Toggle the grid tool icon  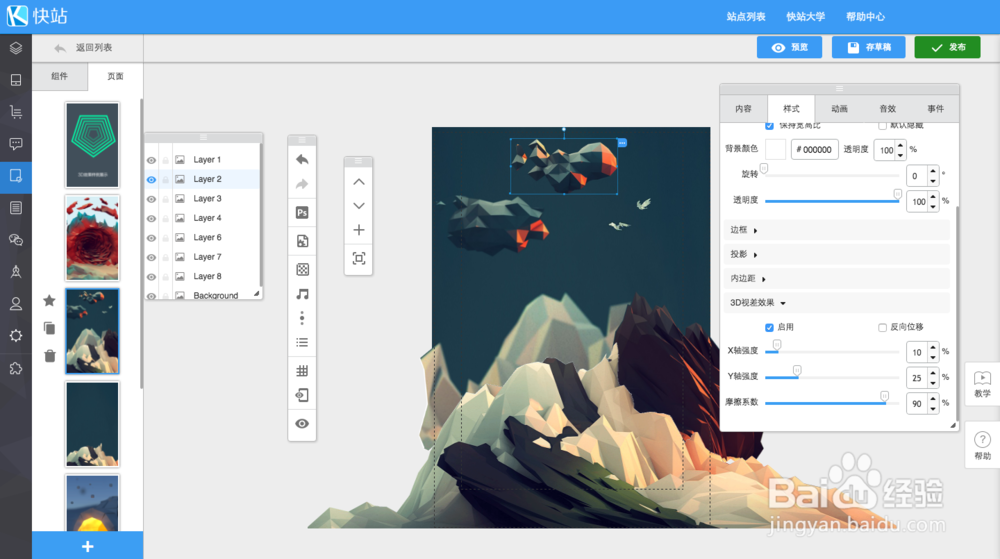coord(302,371)
